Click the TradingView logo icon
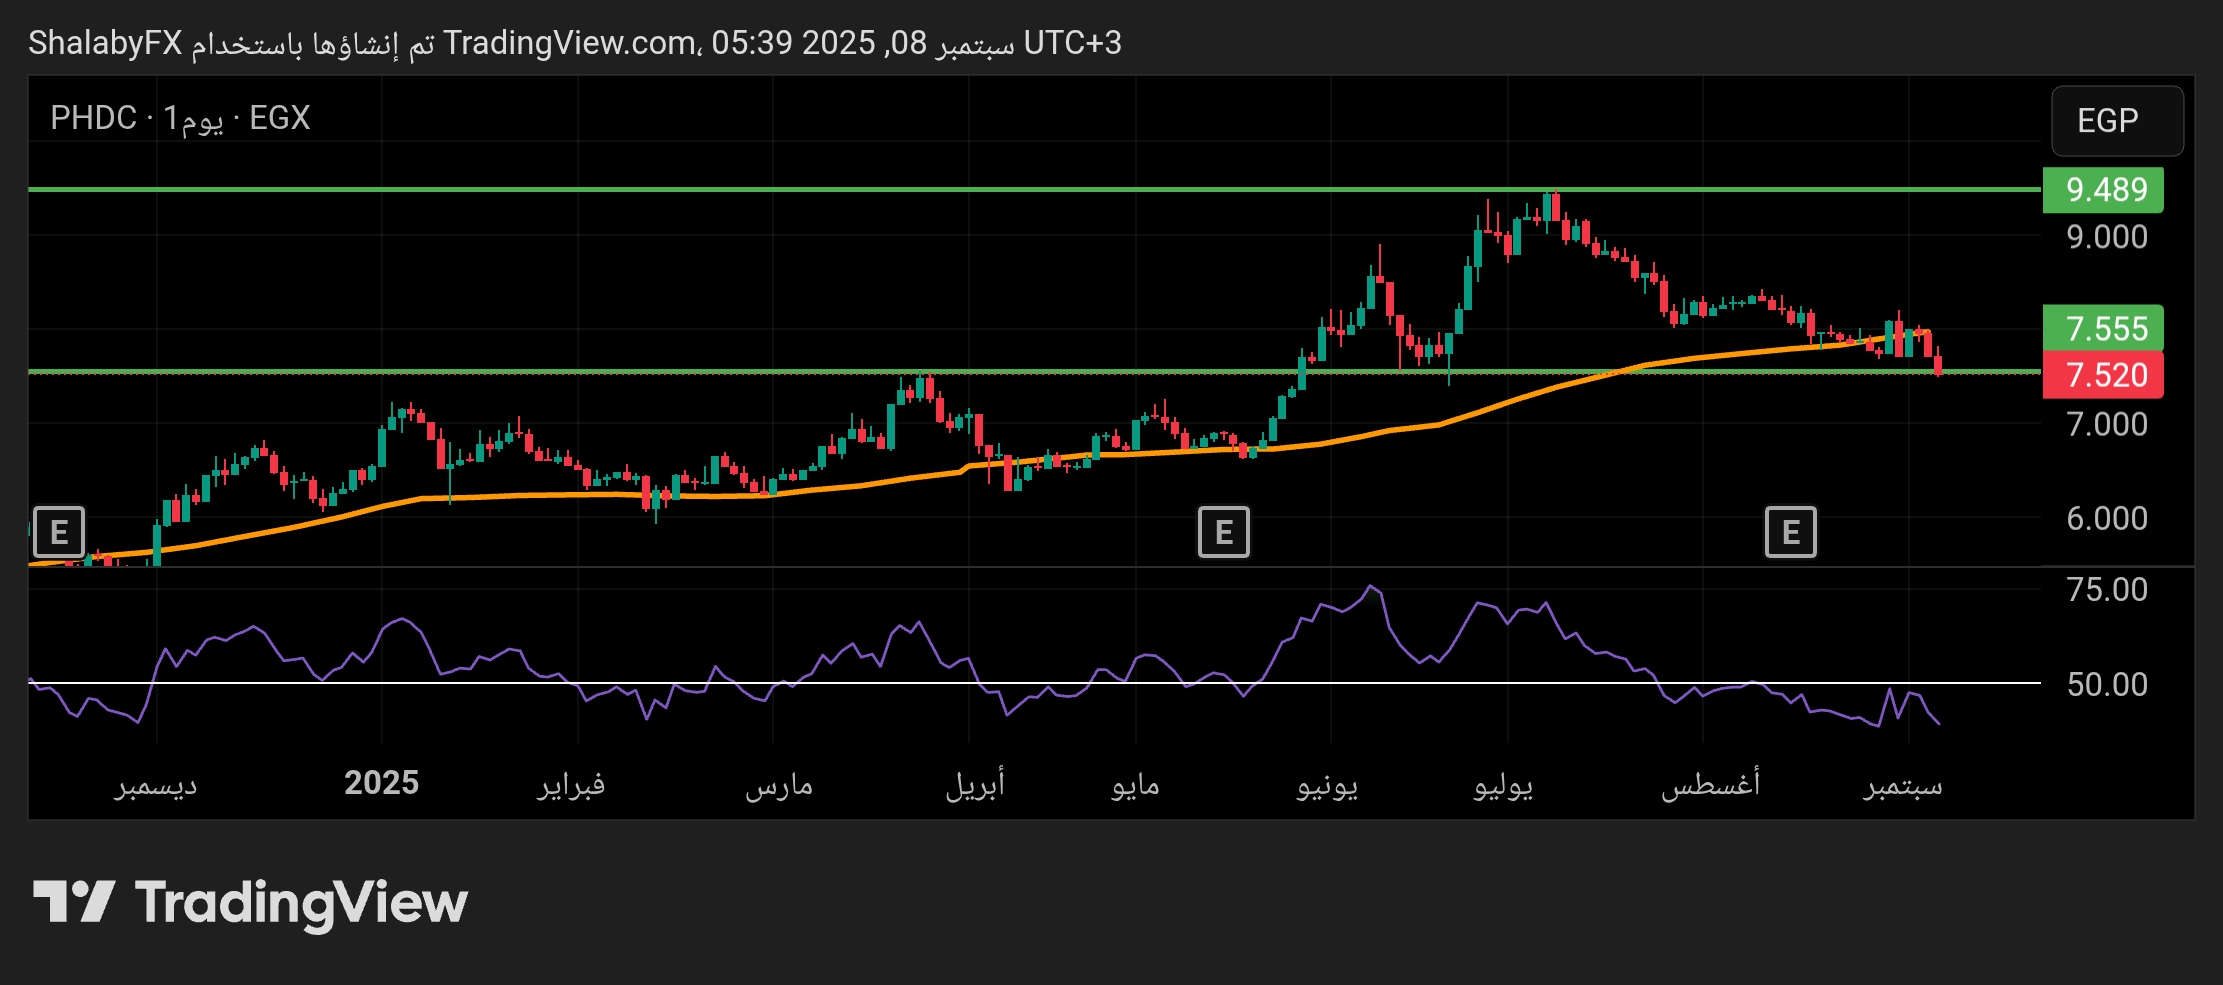 [x=74, y=902]
